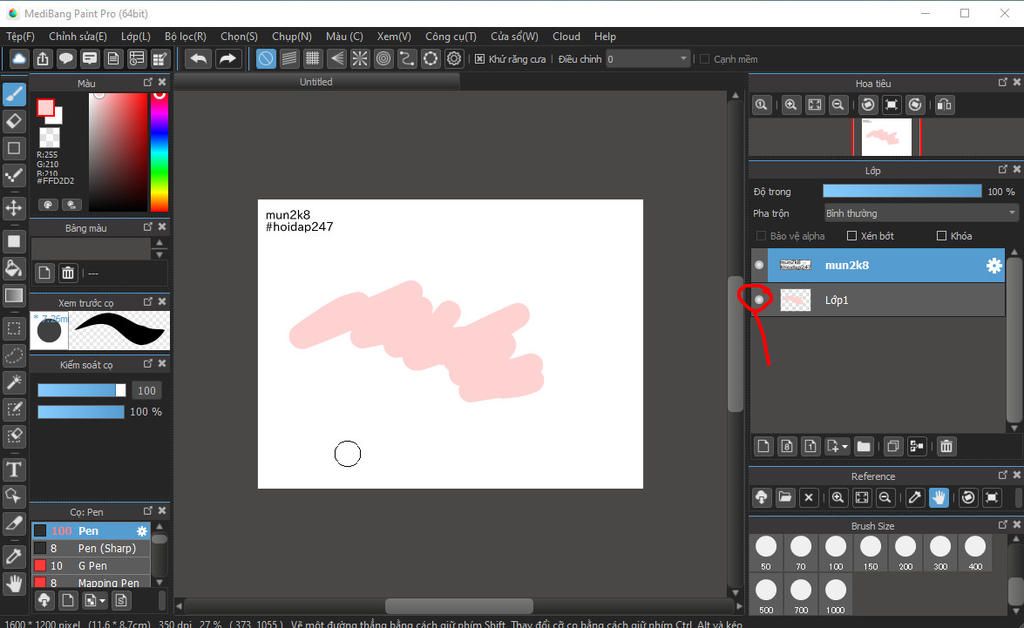Toggle the Khử răng cưa checkbox
The width and height of the screenshot is (1024, 628).
click(x=479, y=59)
